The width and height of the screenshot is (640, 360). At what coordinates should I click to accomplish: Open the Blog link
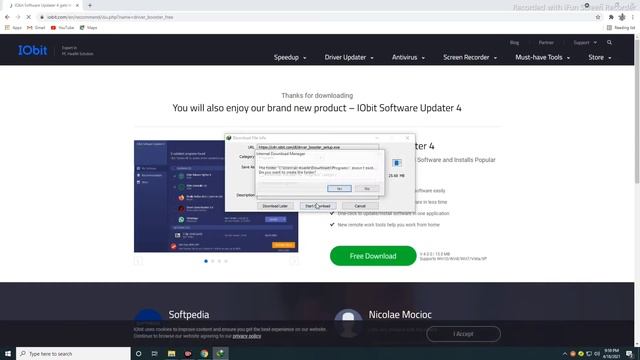[514, 42]
